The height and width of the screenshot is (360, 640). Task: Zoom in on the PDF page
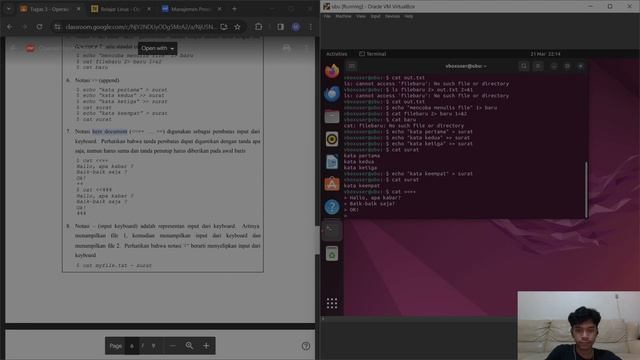(206, 346)
